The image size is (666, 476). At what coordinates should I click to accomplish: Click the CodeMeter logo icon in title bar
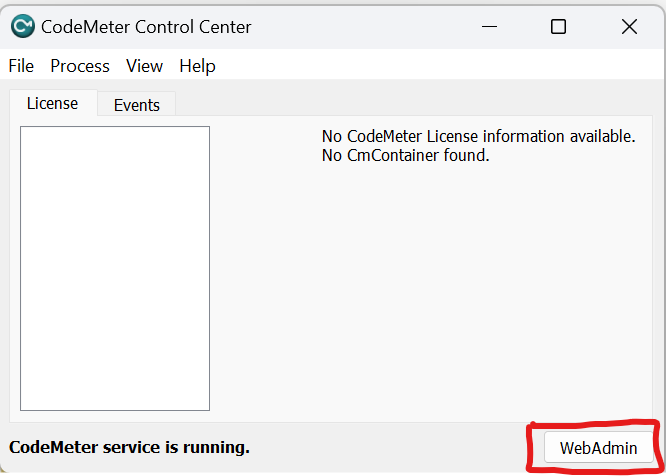23,26
